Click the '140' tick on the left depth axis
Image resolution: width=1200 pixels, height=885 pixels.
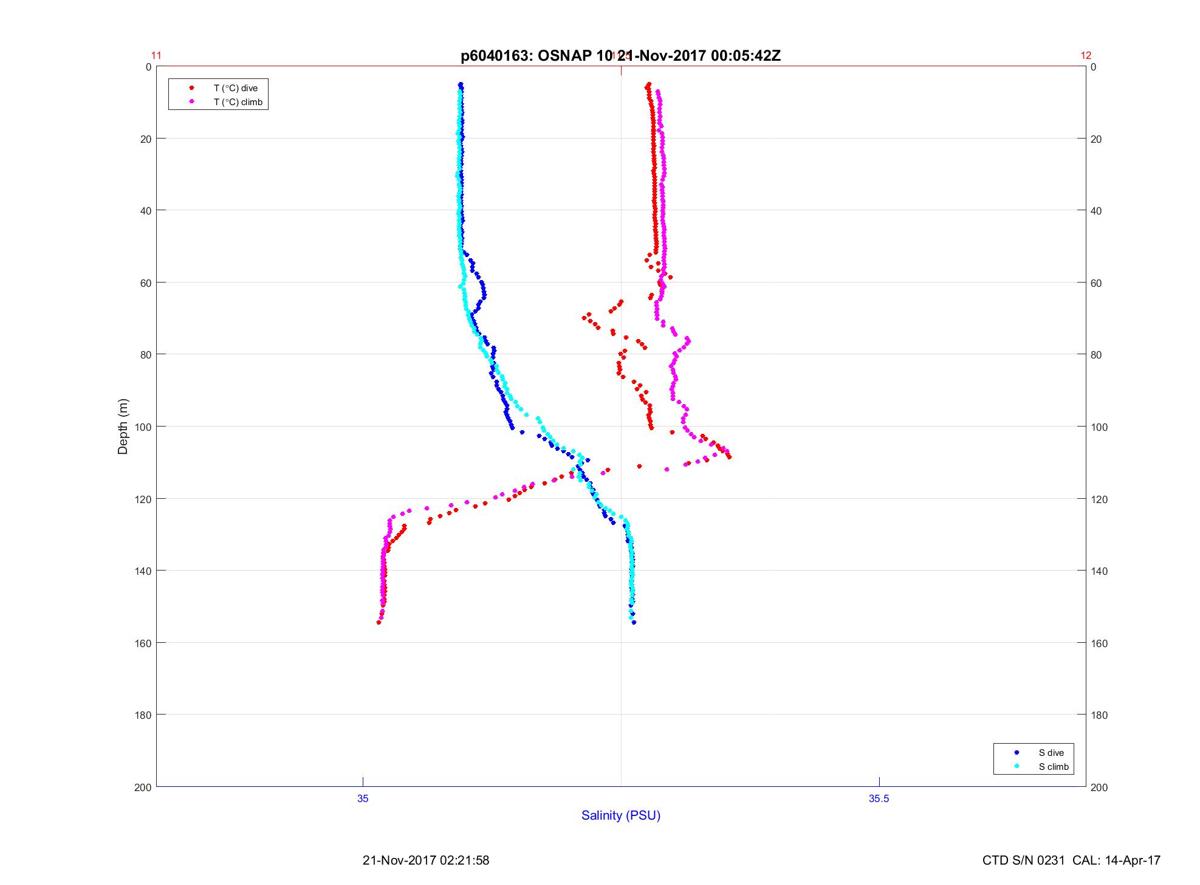pos(142,571)
